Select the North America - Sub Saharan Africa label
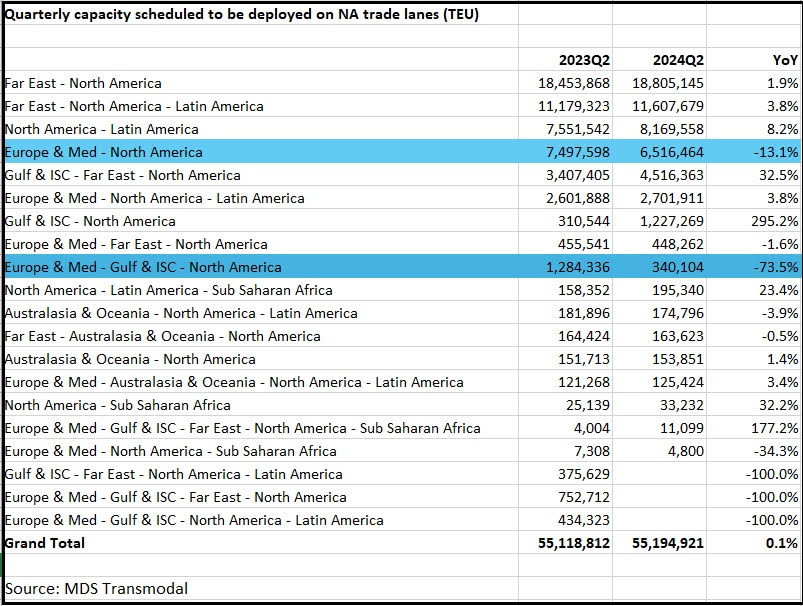The width and height of the screenshot is (803, 606). pos(118,405)
